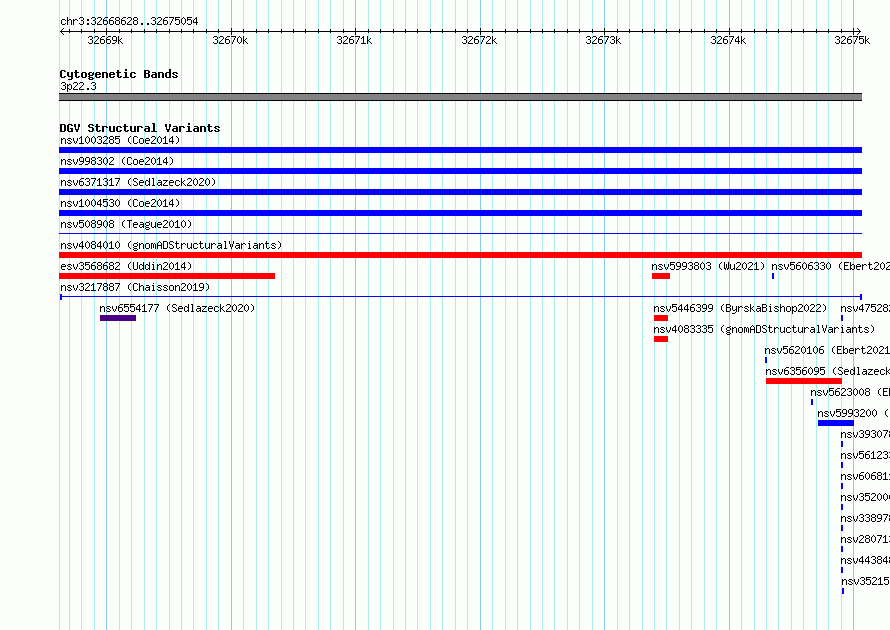Click the variant label starting nsv44384

(865, 560)
